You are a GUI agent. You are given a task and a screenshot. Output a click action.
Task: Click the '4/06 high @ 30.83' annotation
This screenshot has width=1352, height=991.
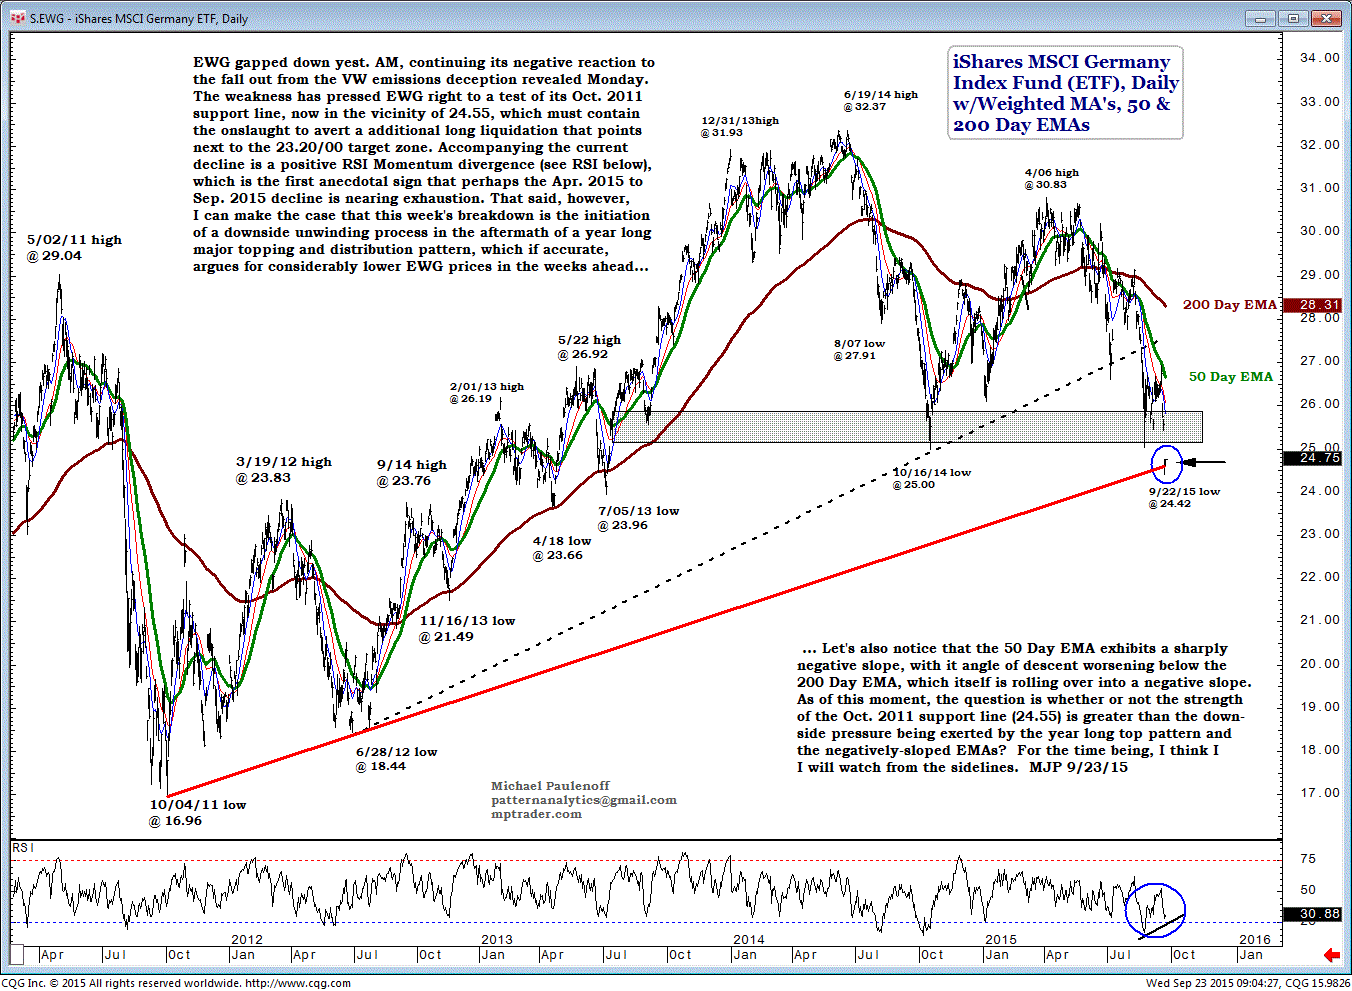[x=1051, y=179]
